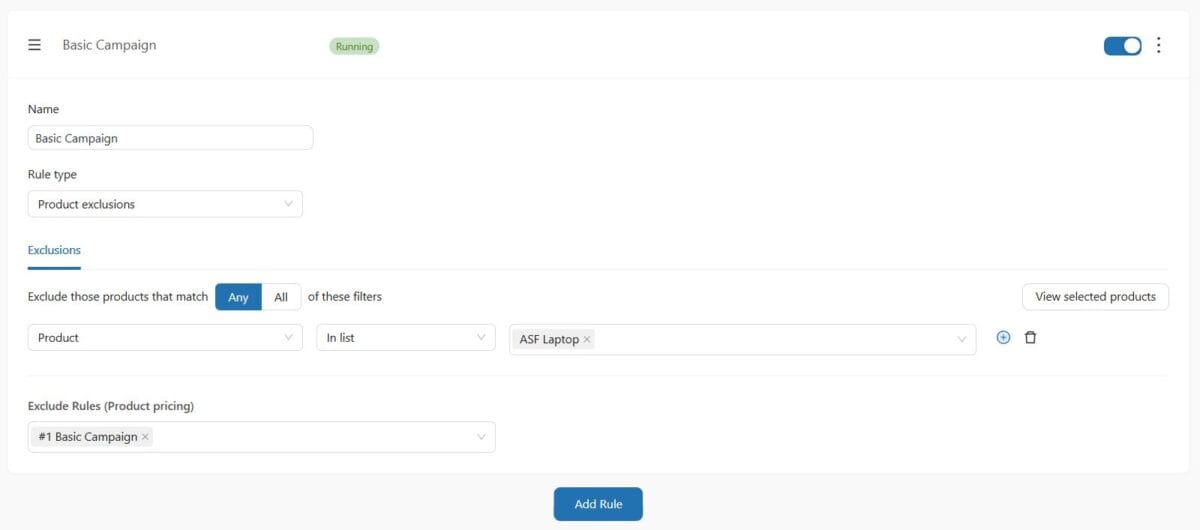Click the Basic Campaign header title

click(109, 45)
